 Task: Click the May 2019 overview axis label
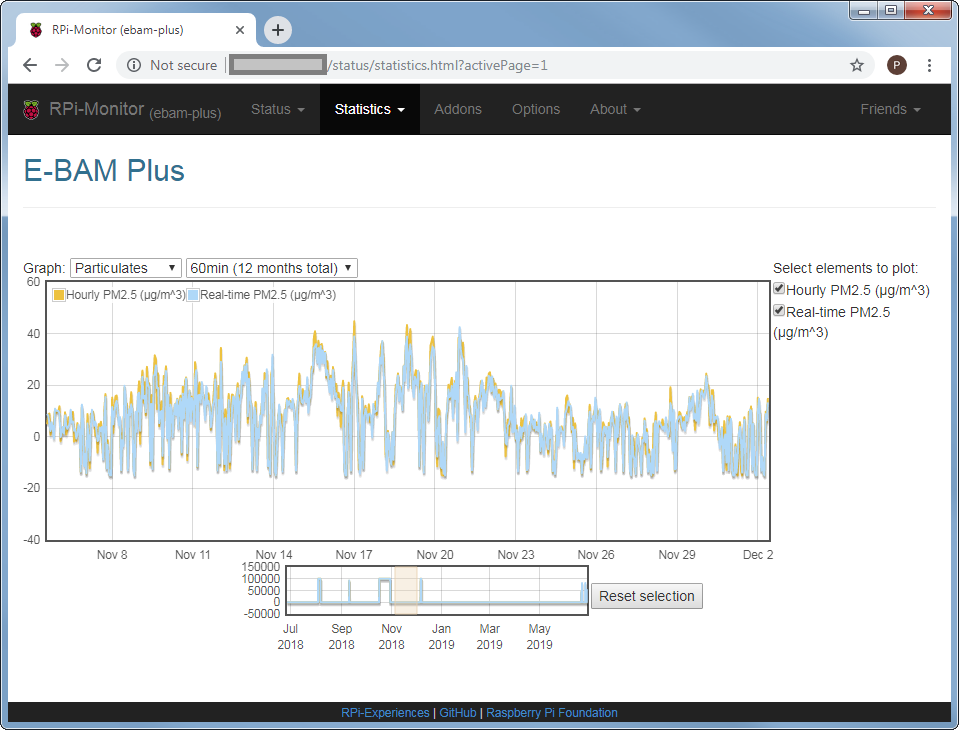539,636
